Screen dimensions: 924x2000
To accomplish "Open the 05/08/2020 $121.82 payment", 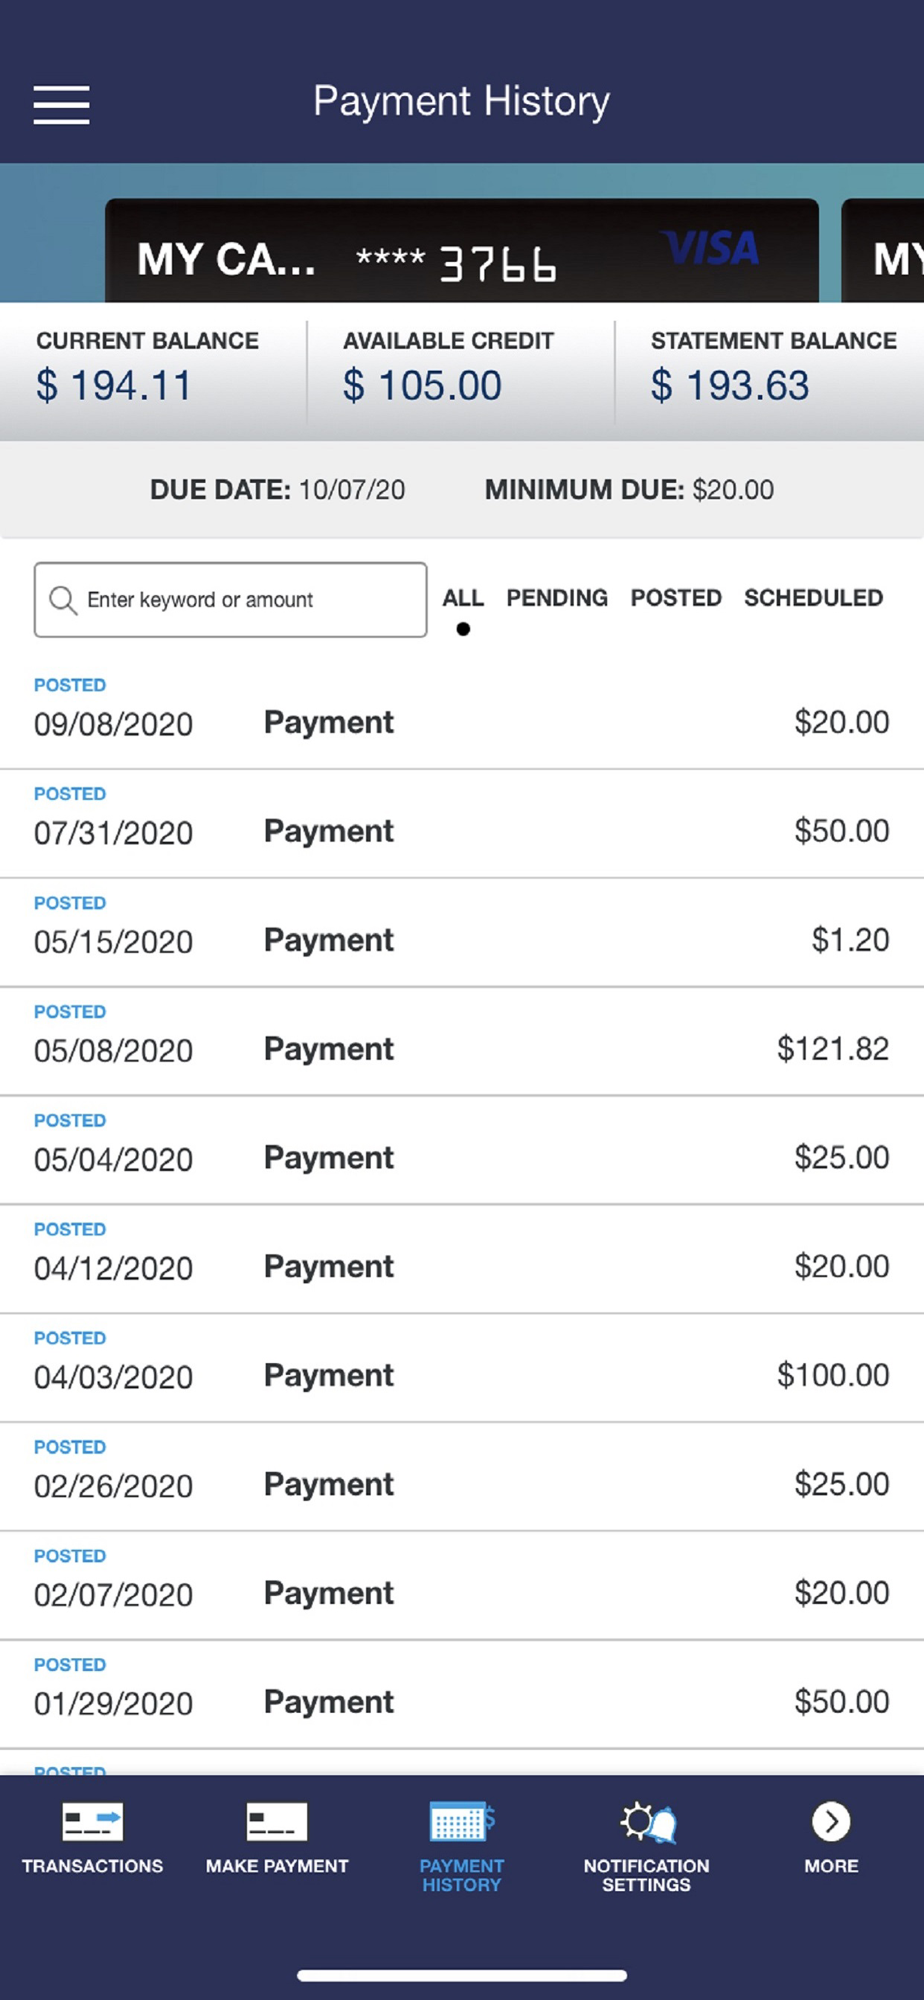I will (462, 1042).
